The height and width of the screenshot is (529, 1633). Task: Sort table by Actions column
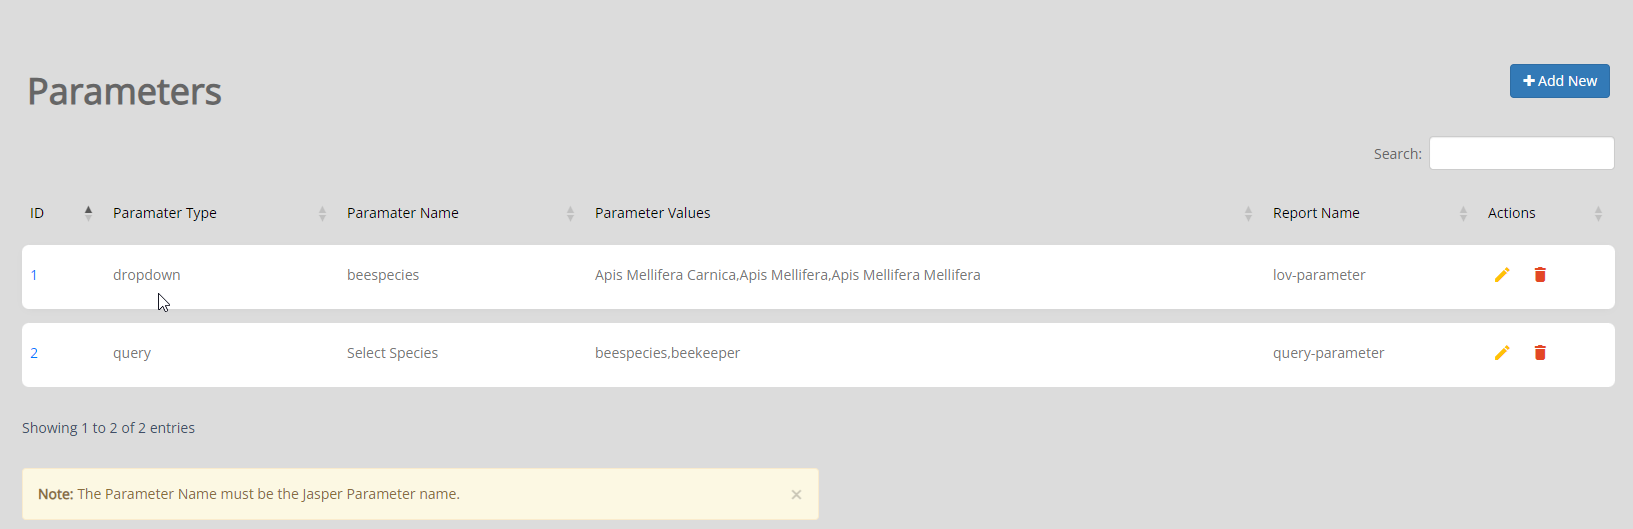(x=1545, y=213)
